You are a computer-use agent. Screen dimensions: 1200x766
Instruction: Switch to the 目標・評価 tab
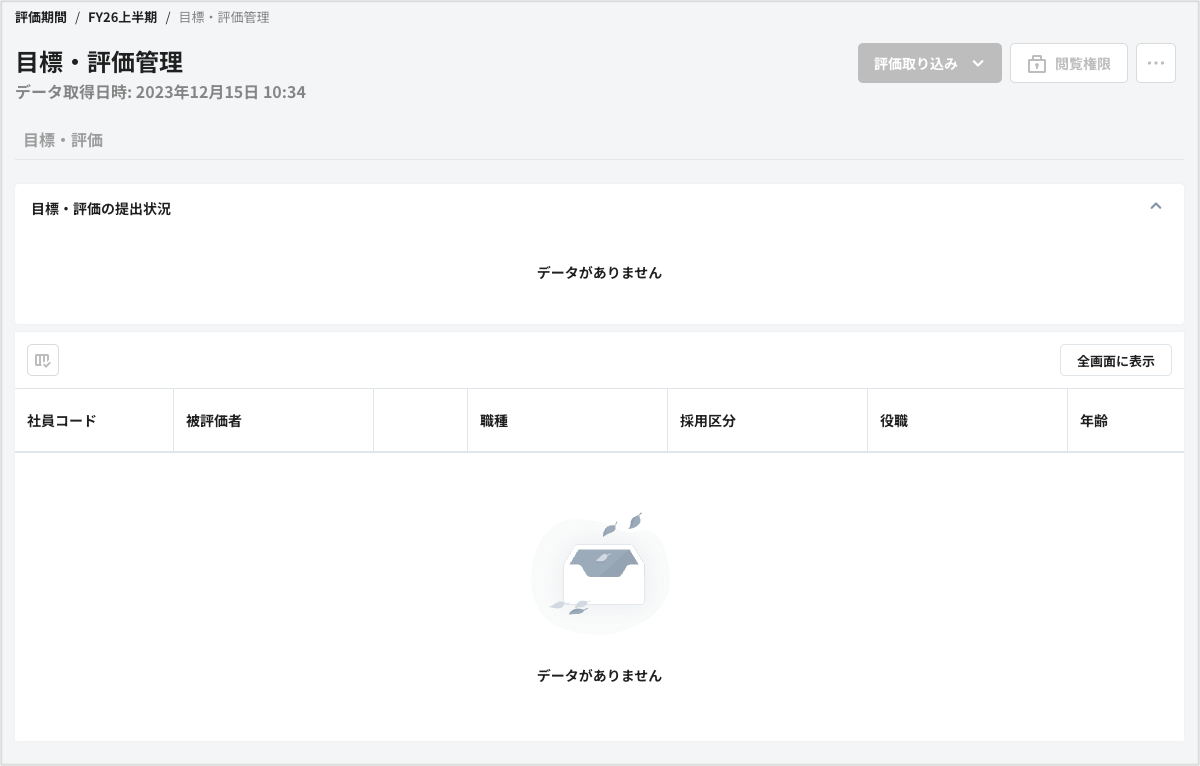[62, 140]
